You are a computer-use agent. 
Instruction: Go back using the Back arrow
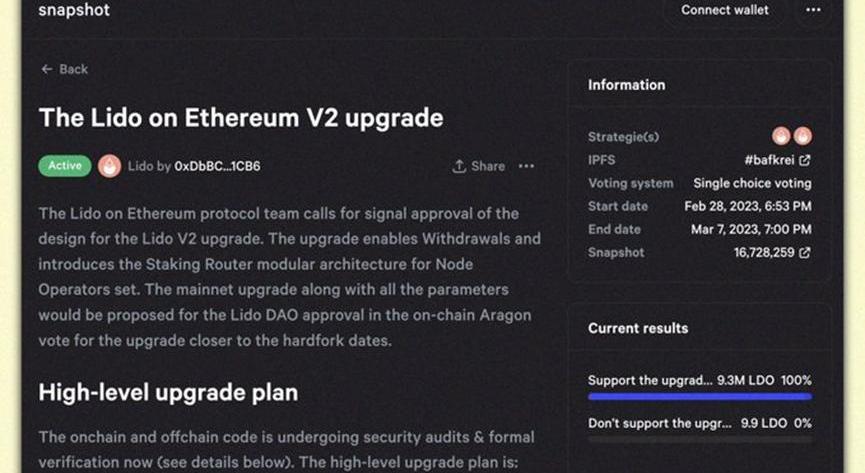(x=65, y=69)
